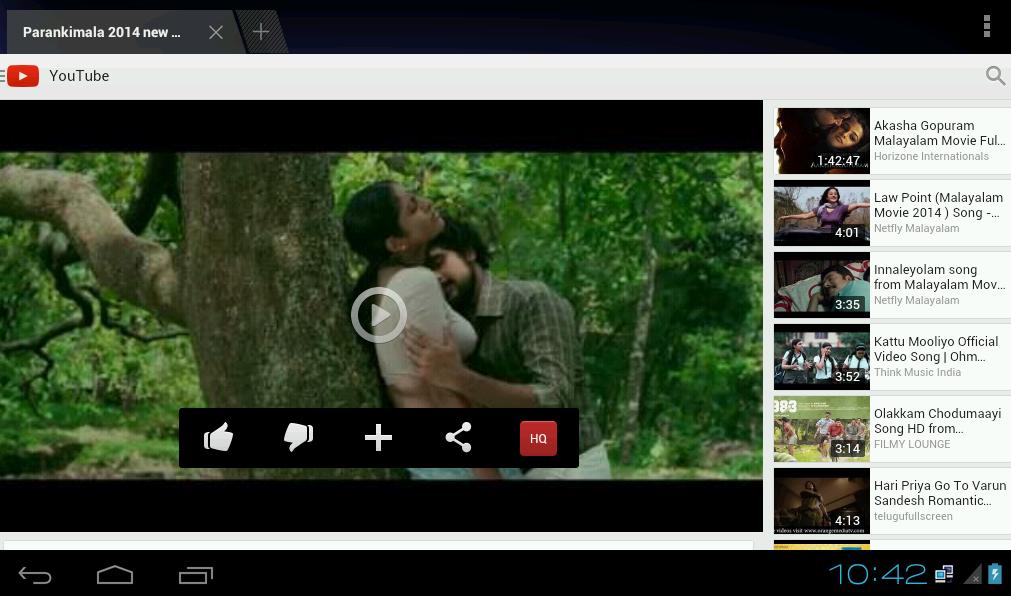Click Horizone Internationals channel name
1011x596 pixels.
pos(931,156)
